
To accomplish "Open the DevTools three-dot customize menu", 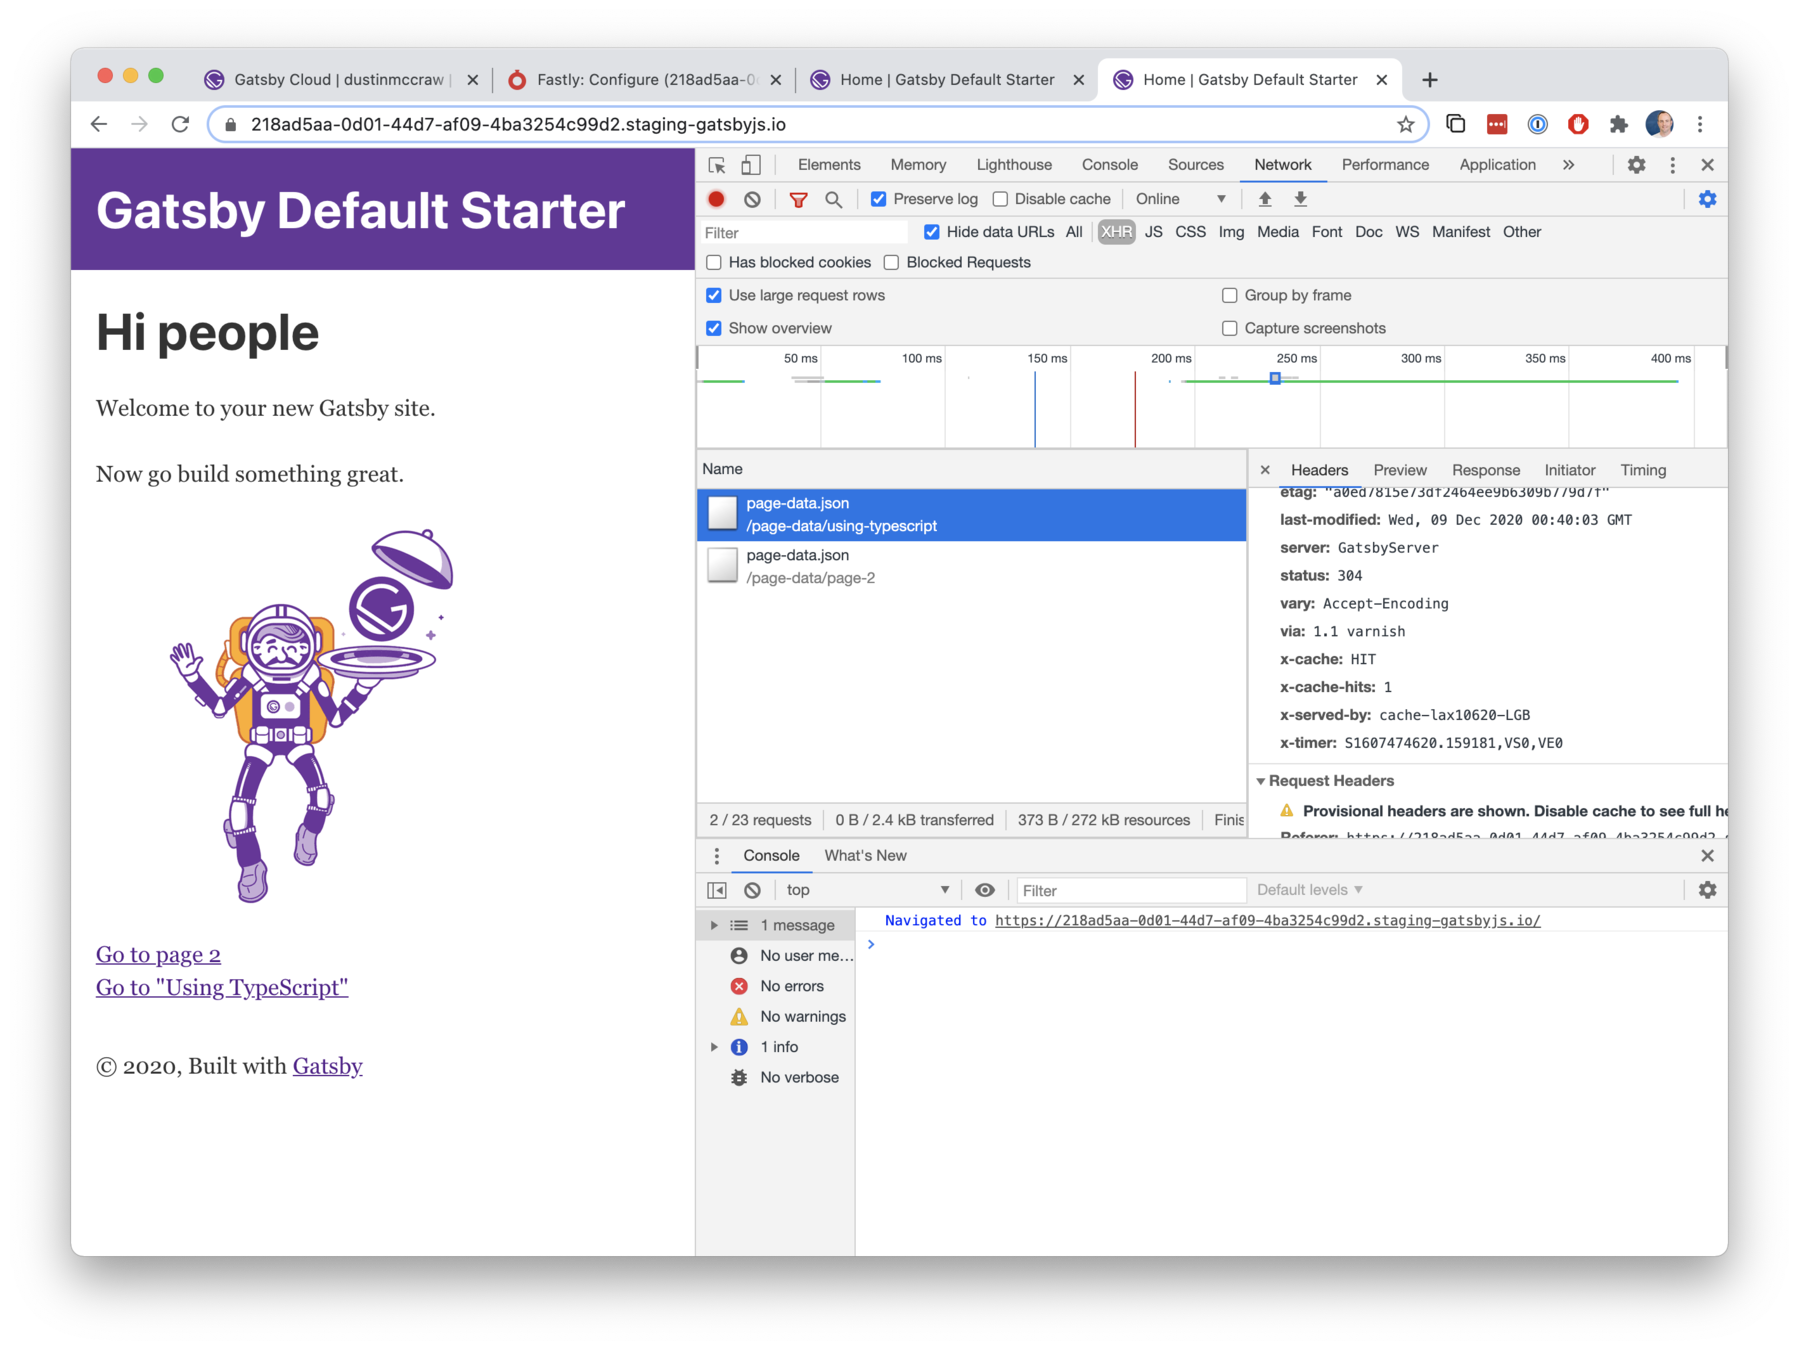I will click(1672, 165).
